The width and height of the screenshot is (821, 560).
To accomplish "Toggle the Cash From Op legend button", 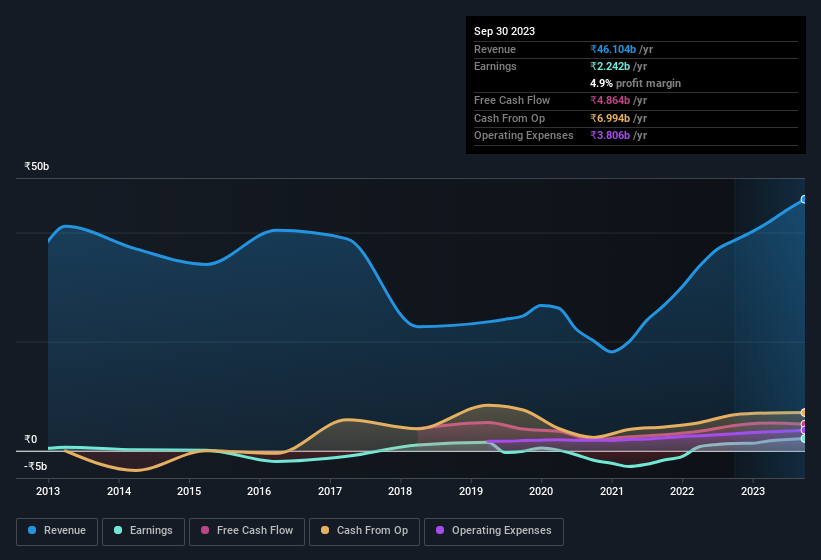I will click(364, 531).
